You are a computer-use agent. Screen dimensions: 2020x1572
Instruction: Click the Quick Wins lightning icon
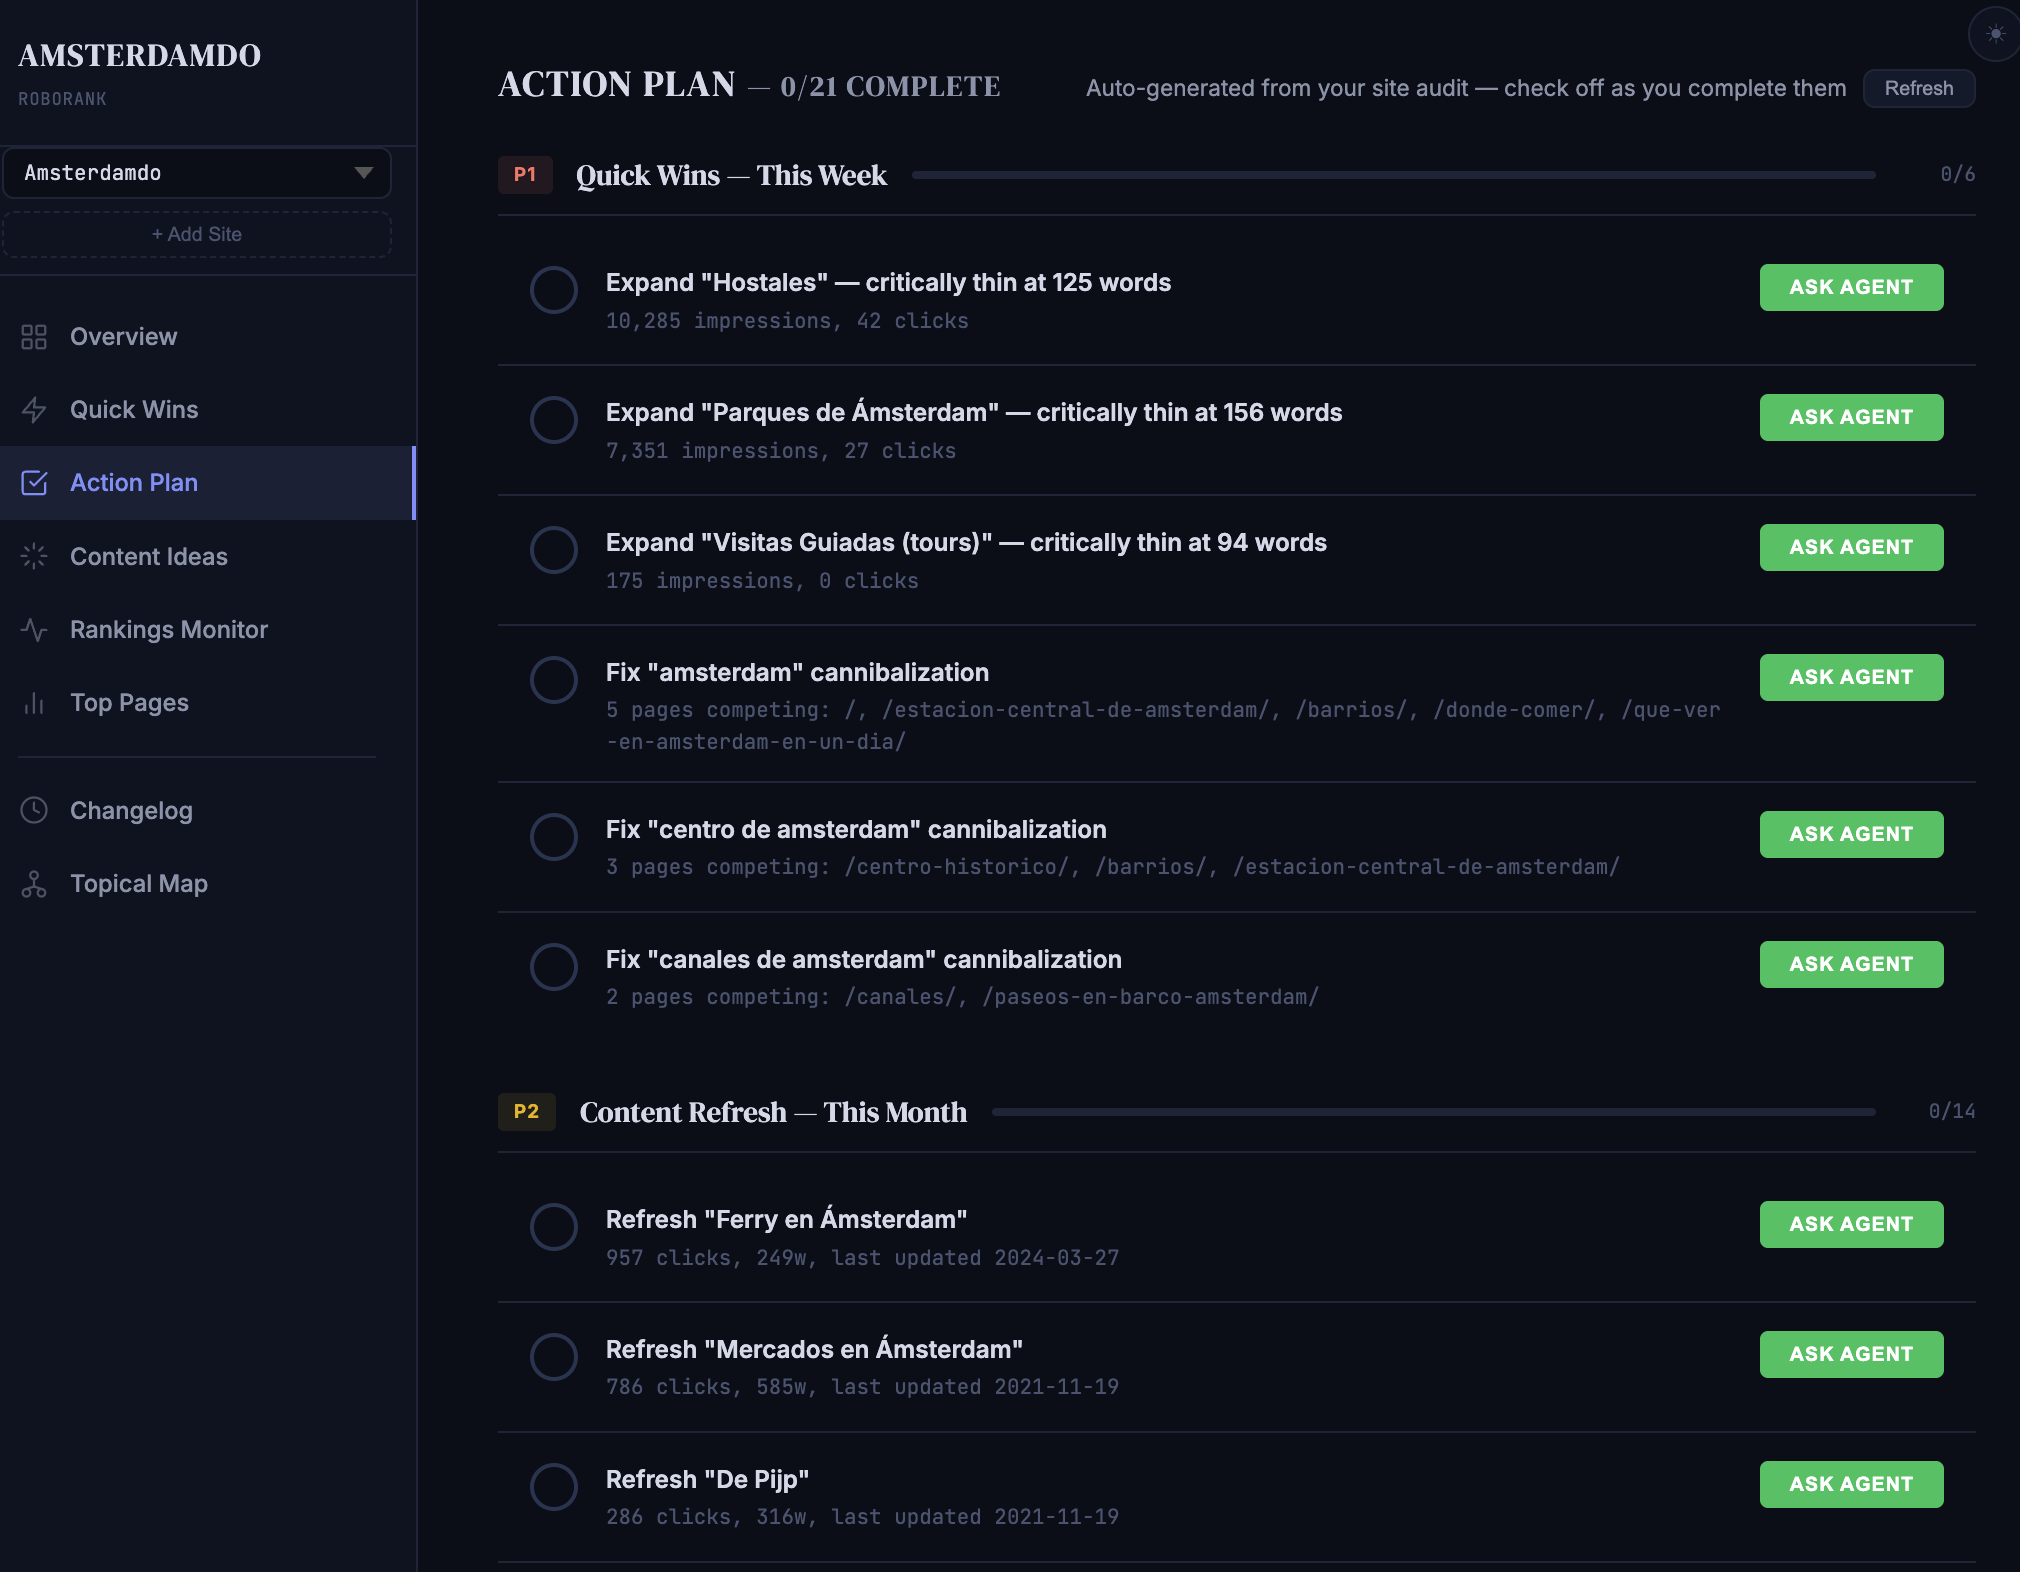coord(34,410)
